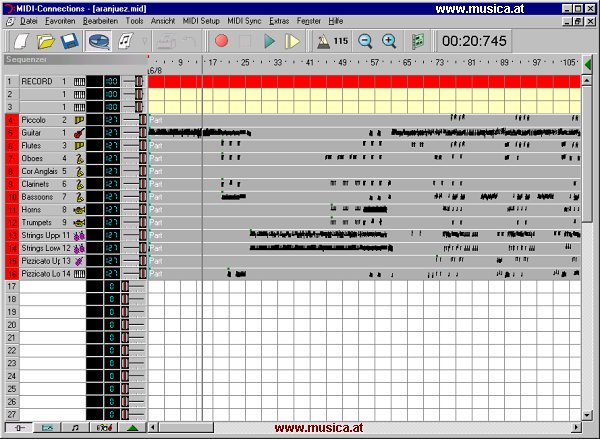Click the zoom out magnifier icon
The height and width of the screenshot is (439, 600).
pos(365,41)
